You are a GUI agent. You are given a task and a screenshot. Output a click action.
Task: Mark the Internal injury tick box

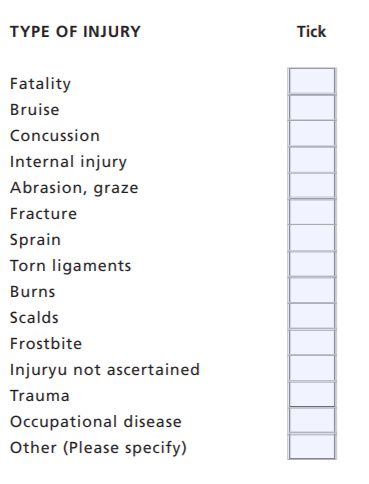tap(312, 159)
